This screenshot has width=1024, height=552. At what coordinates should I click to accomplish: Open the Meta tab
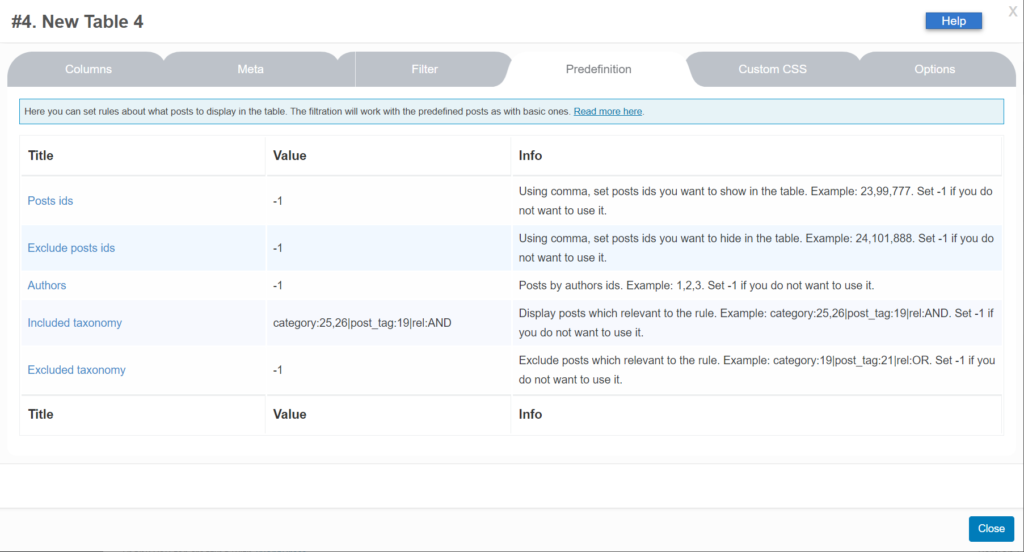(x=251, y=70)
